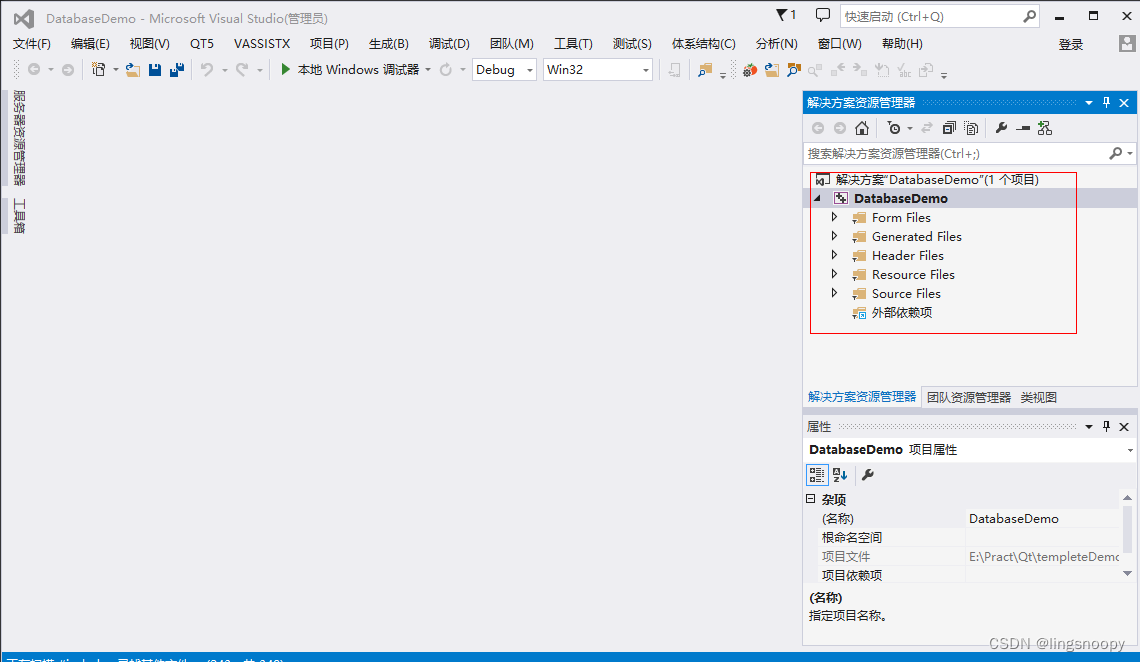1140x662 pixels.
Task: Click the New Project toolbar icon
Action: coord(98,70)
